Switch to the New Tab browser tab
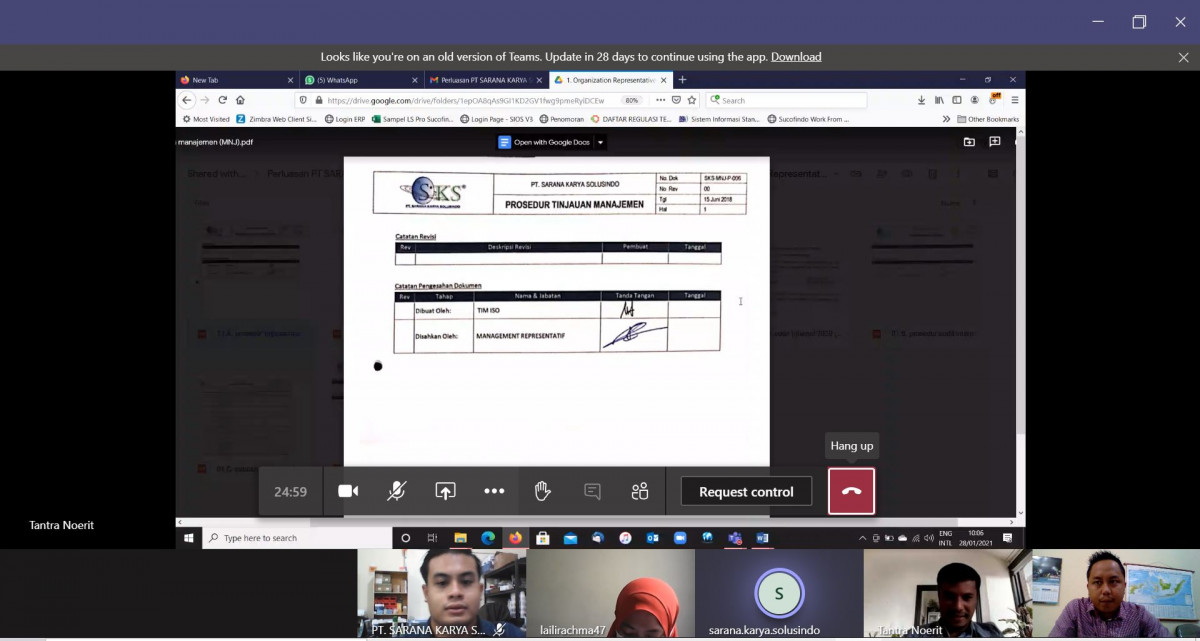This screenshot has width=1200, height=641. 237,80
